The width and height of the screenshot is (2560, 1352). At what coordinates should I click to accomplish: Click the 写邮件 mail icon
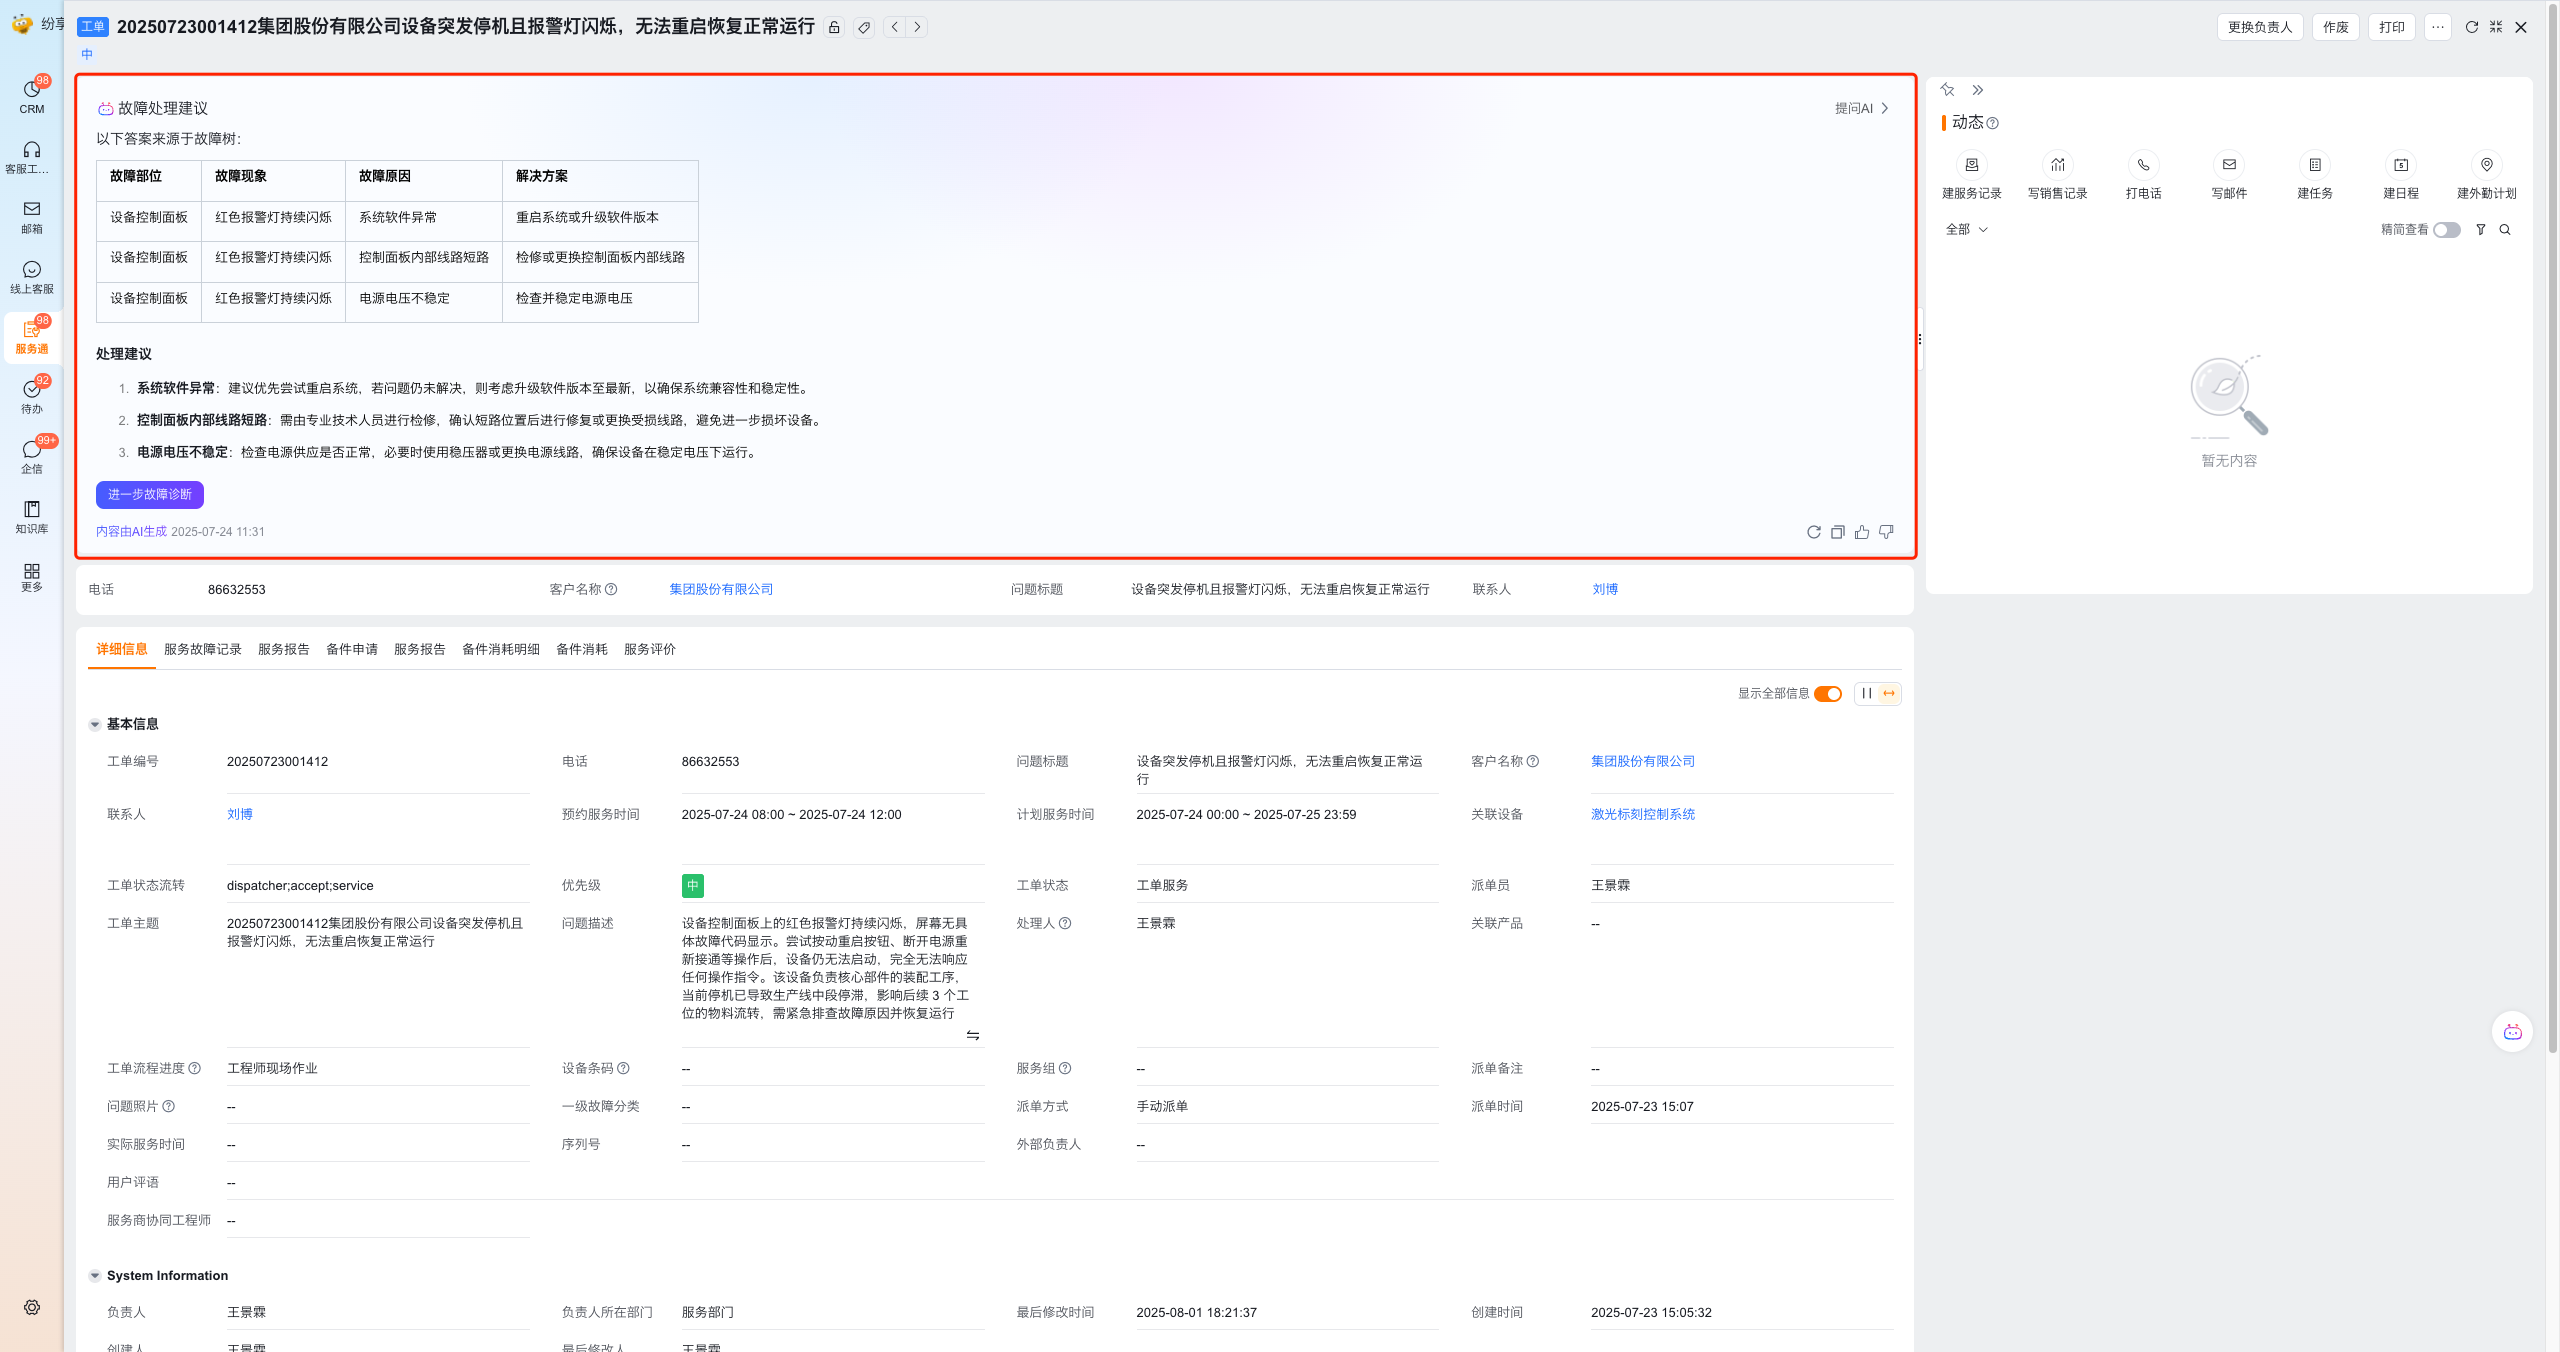2229,165
